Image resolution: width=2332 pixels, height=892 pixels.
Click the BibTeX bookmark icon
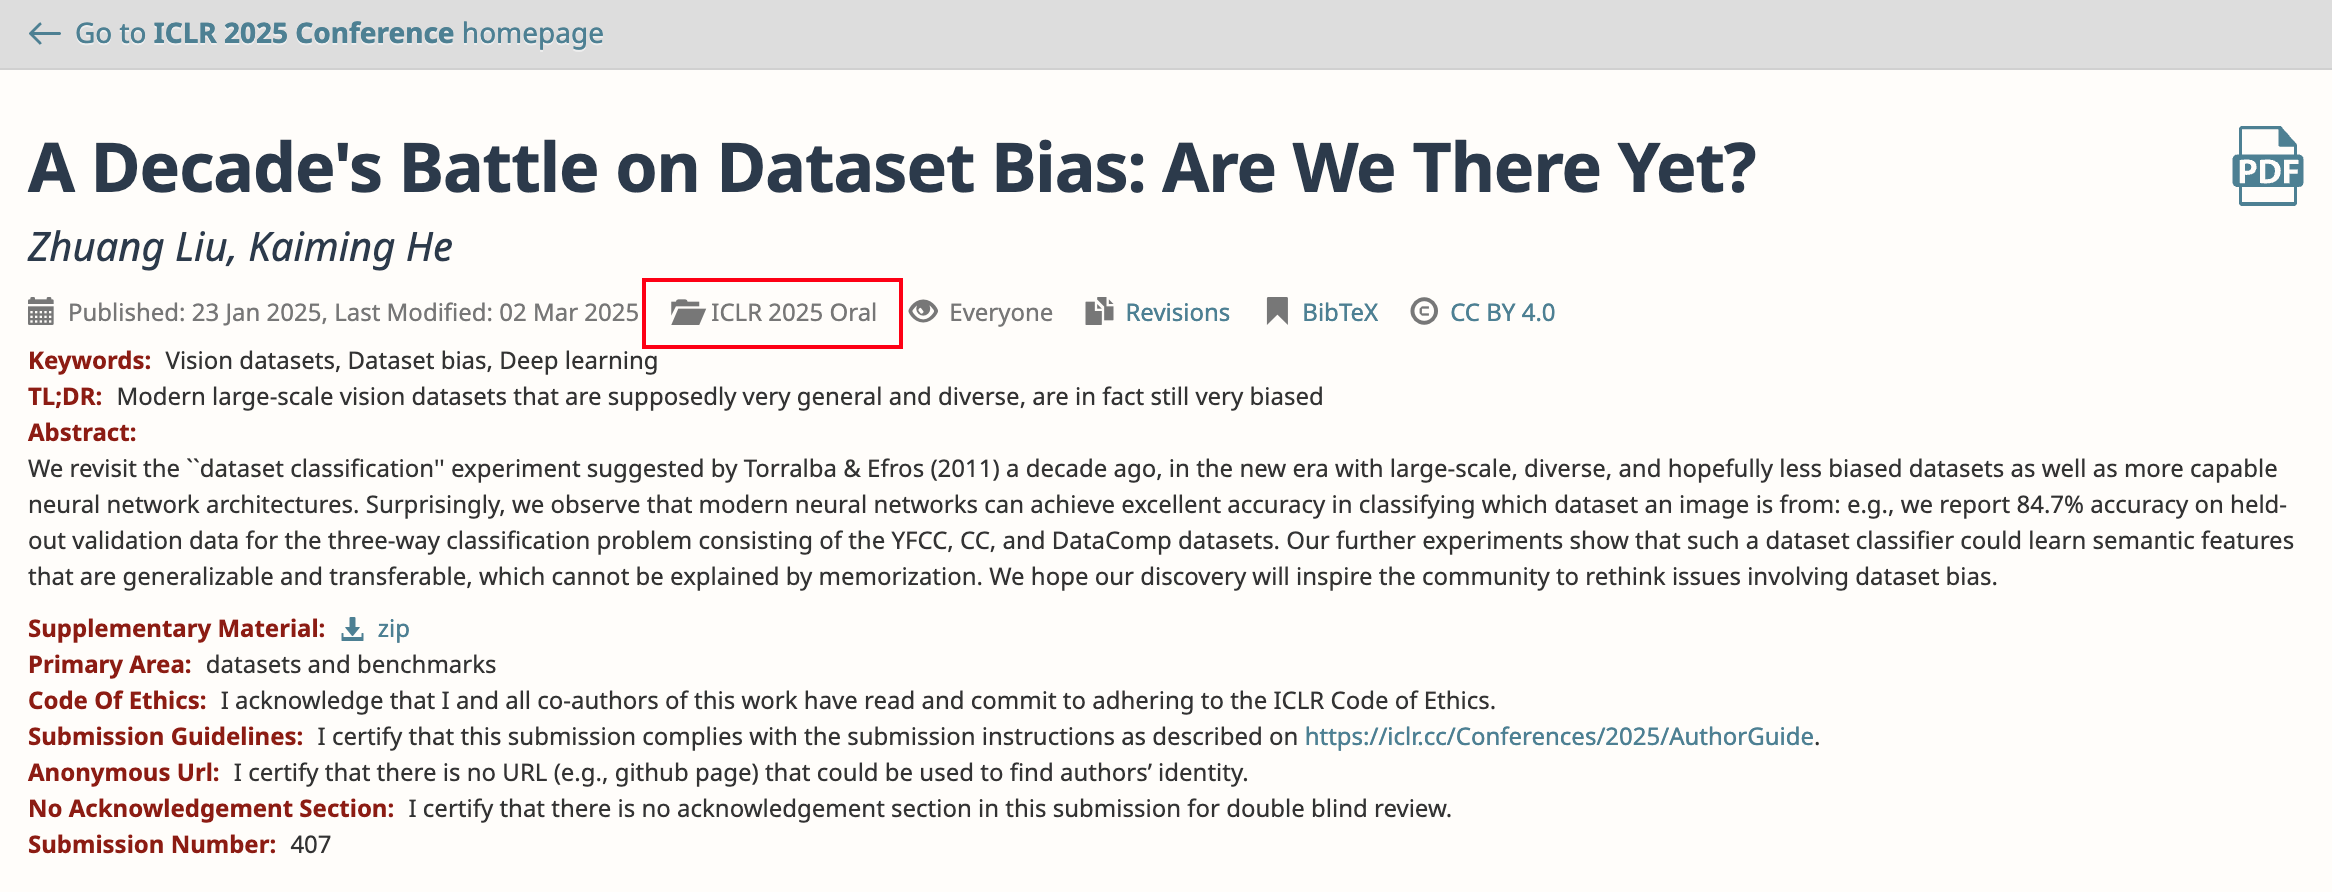tap(1277, 312)
